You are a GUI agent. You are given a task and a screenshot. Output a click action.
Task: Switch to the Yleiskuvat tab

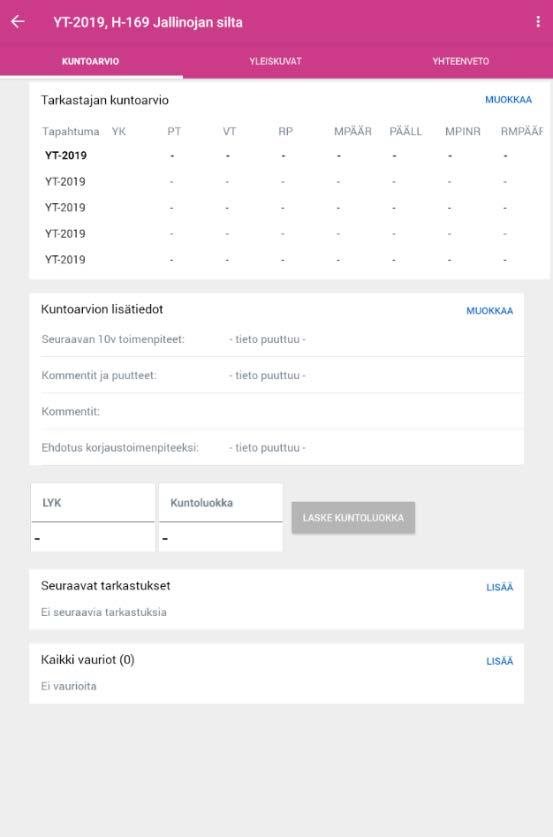tap(275, 61)
